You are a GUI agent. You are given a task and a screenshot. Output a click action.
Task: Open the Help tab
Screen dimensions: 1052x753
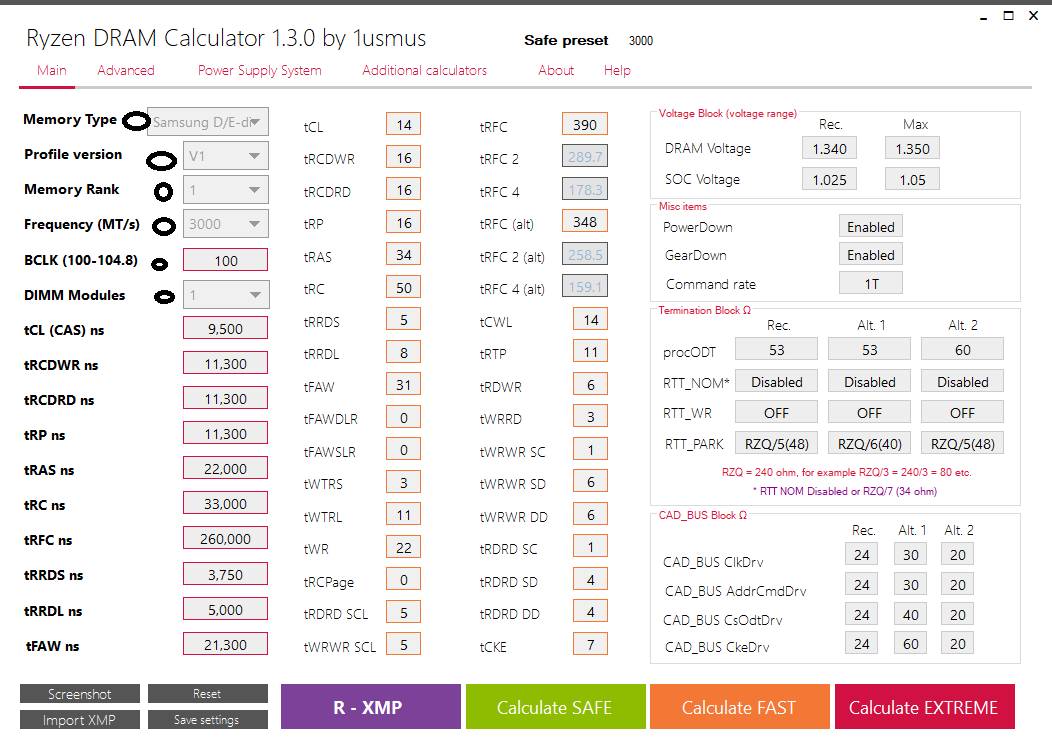point(617,70)
